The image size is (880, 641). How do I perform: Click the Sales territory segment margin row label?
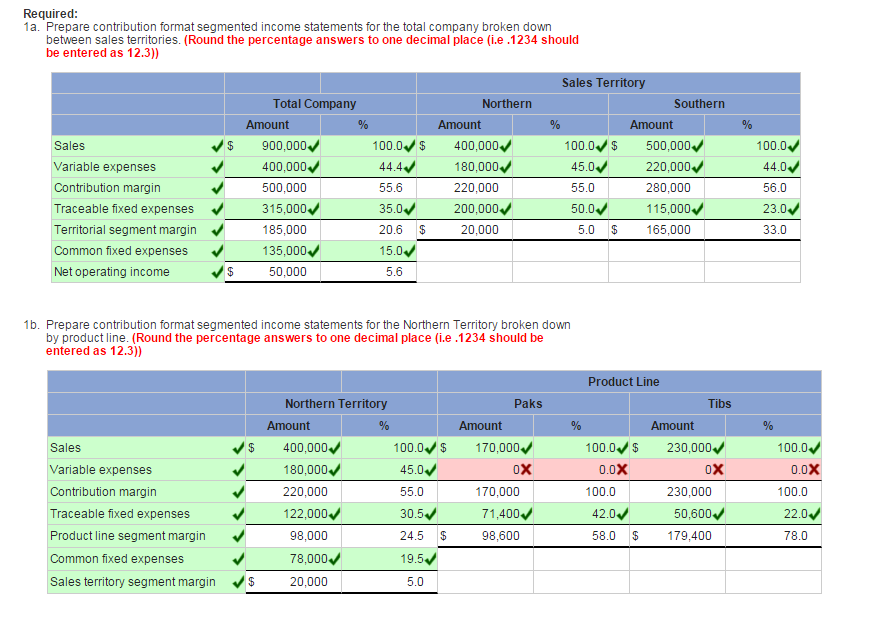(132, 582)
